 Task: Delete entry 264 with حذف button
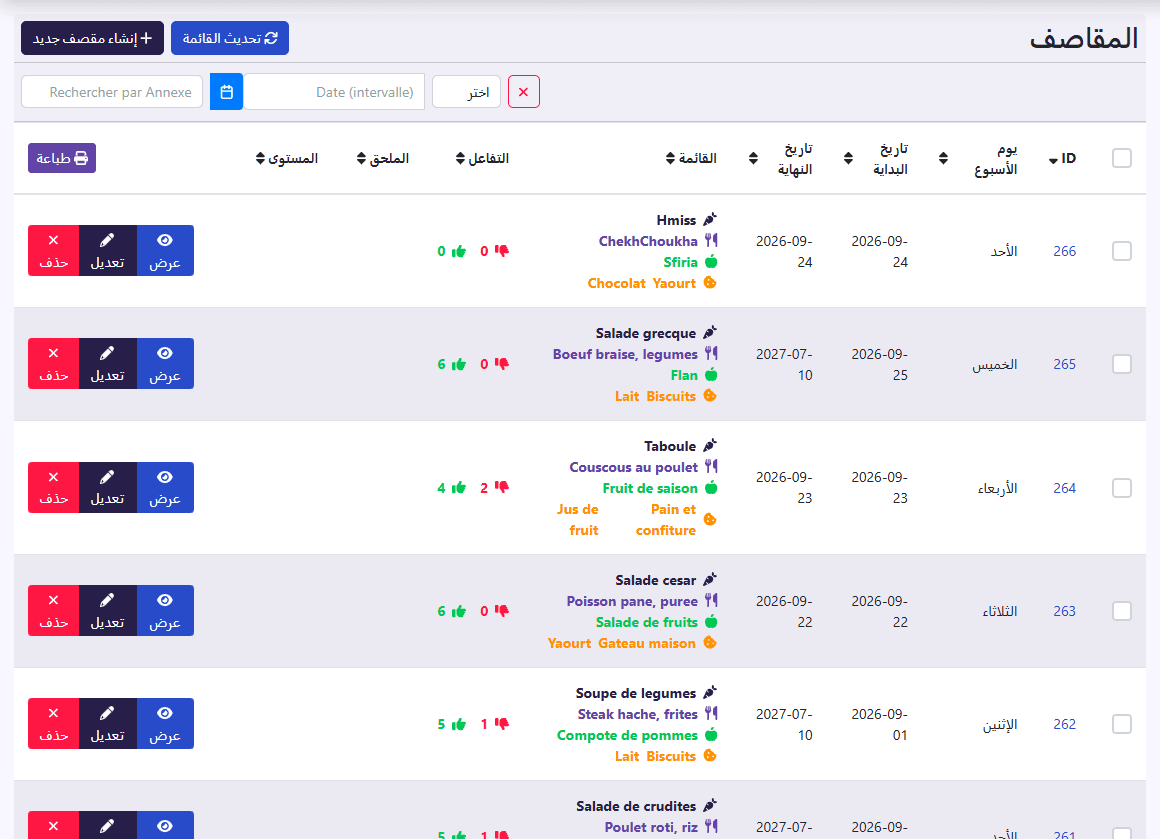pos(53,488)
